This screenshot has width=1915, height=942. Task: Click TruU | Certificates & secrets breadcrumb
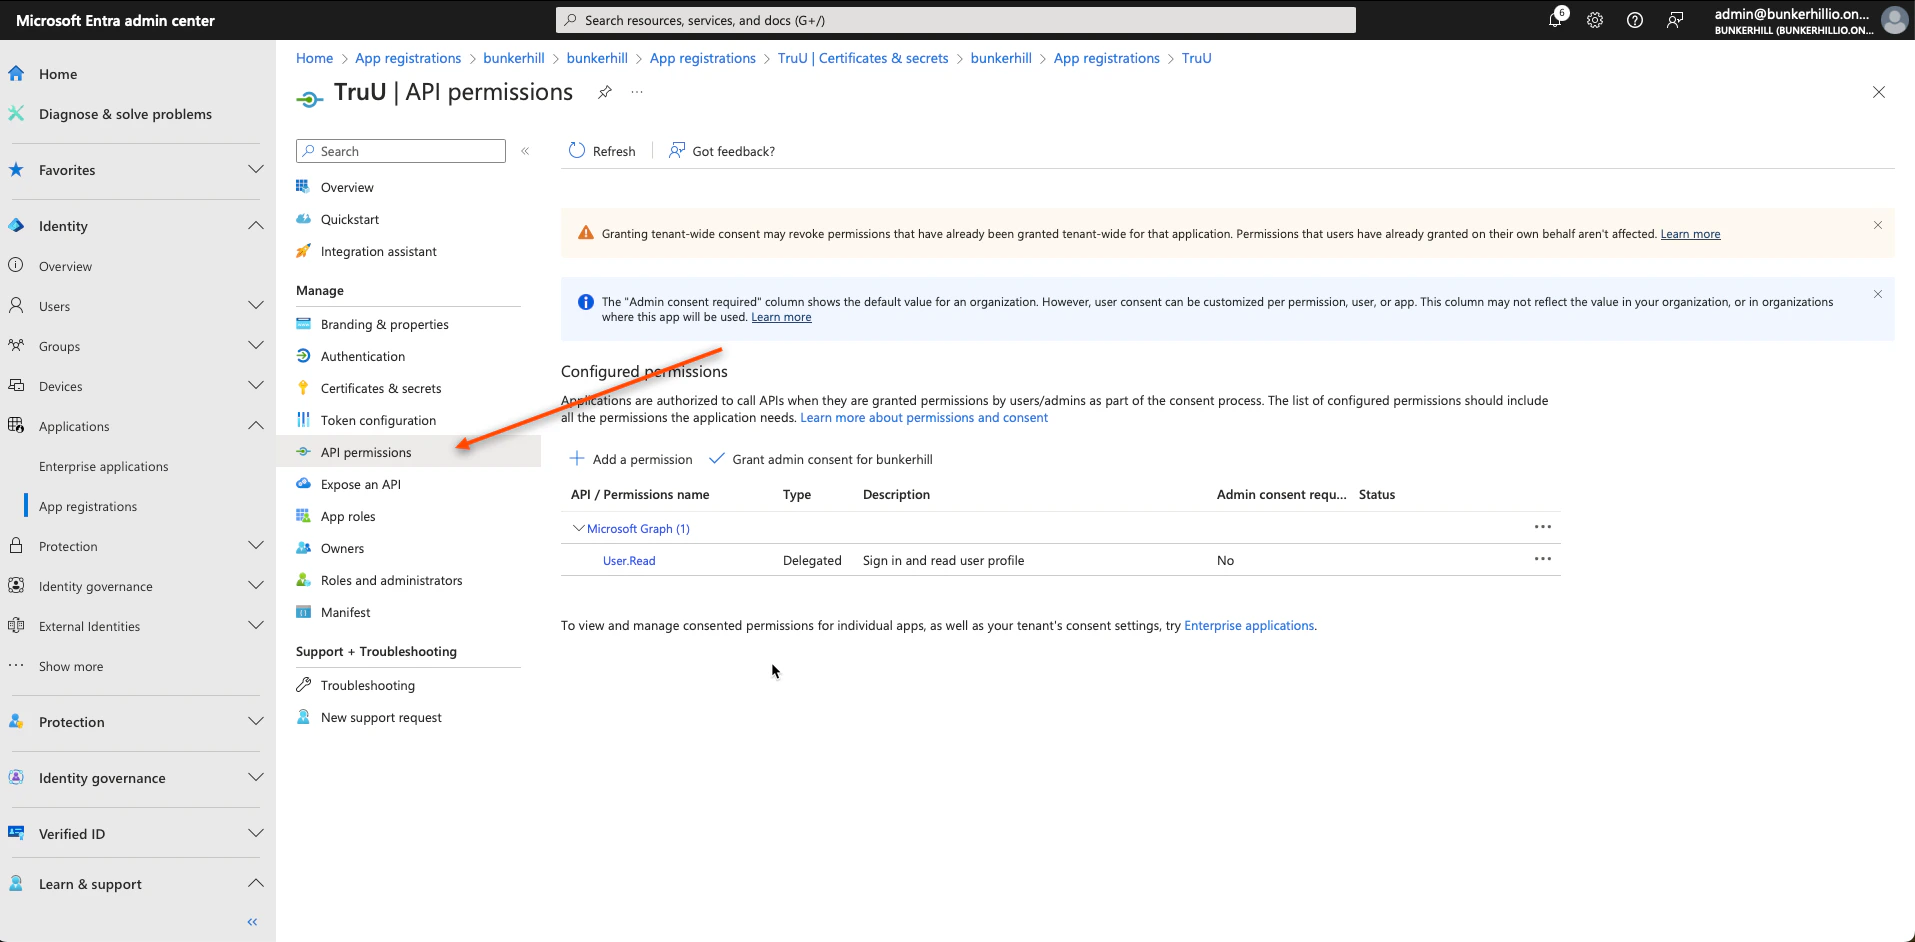pos(863,58)
